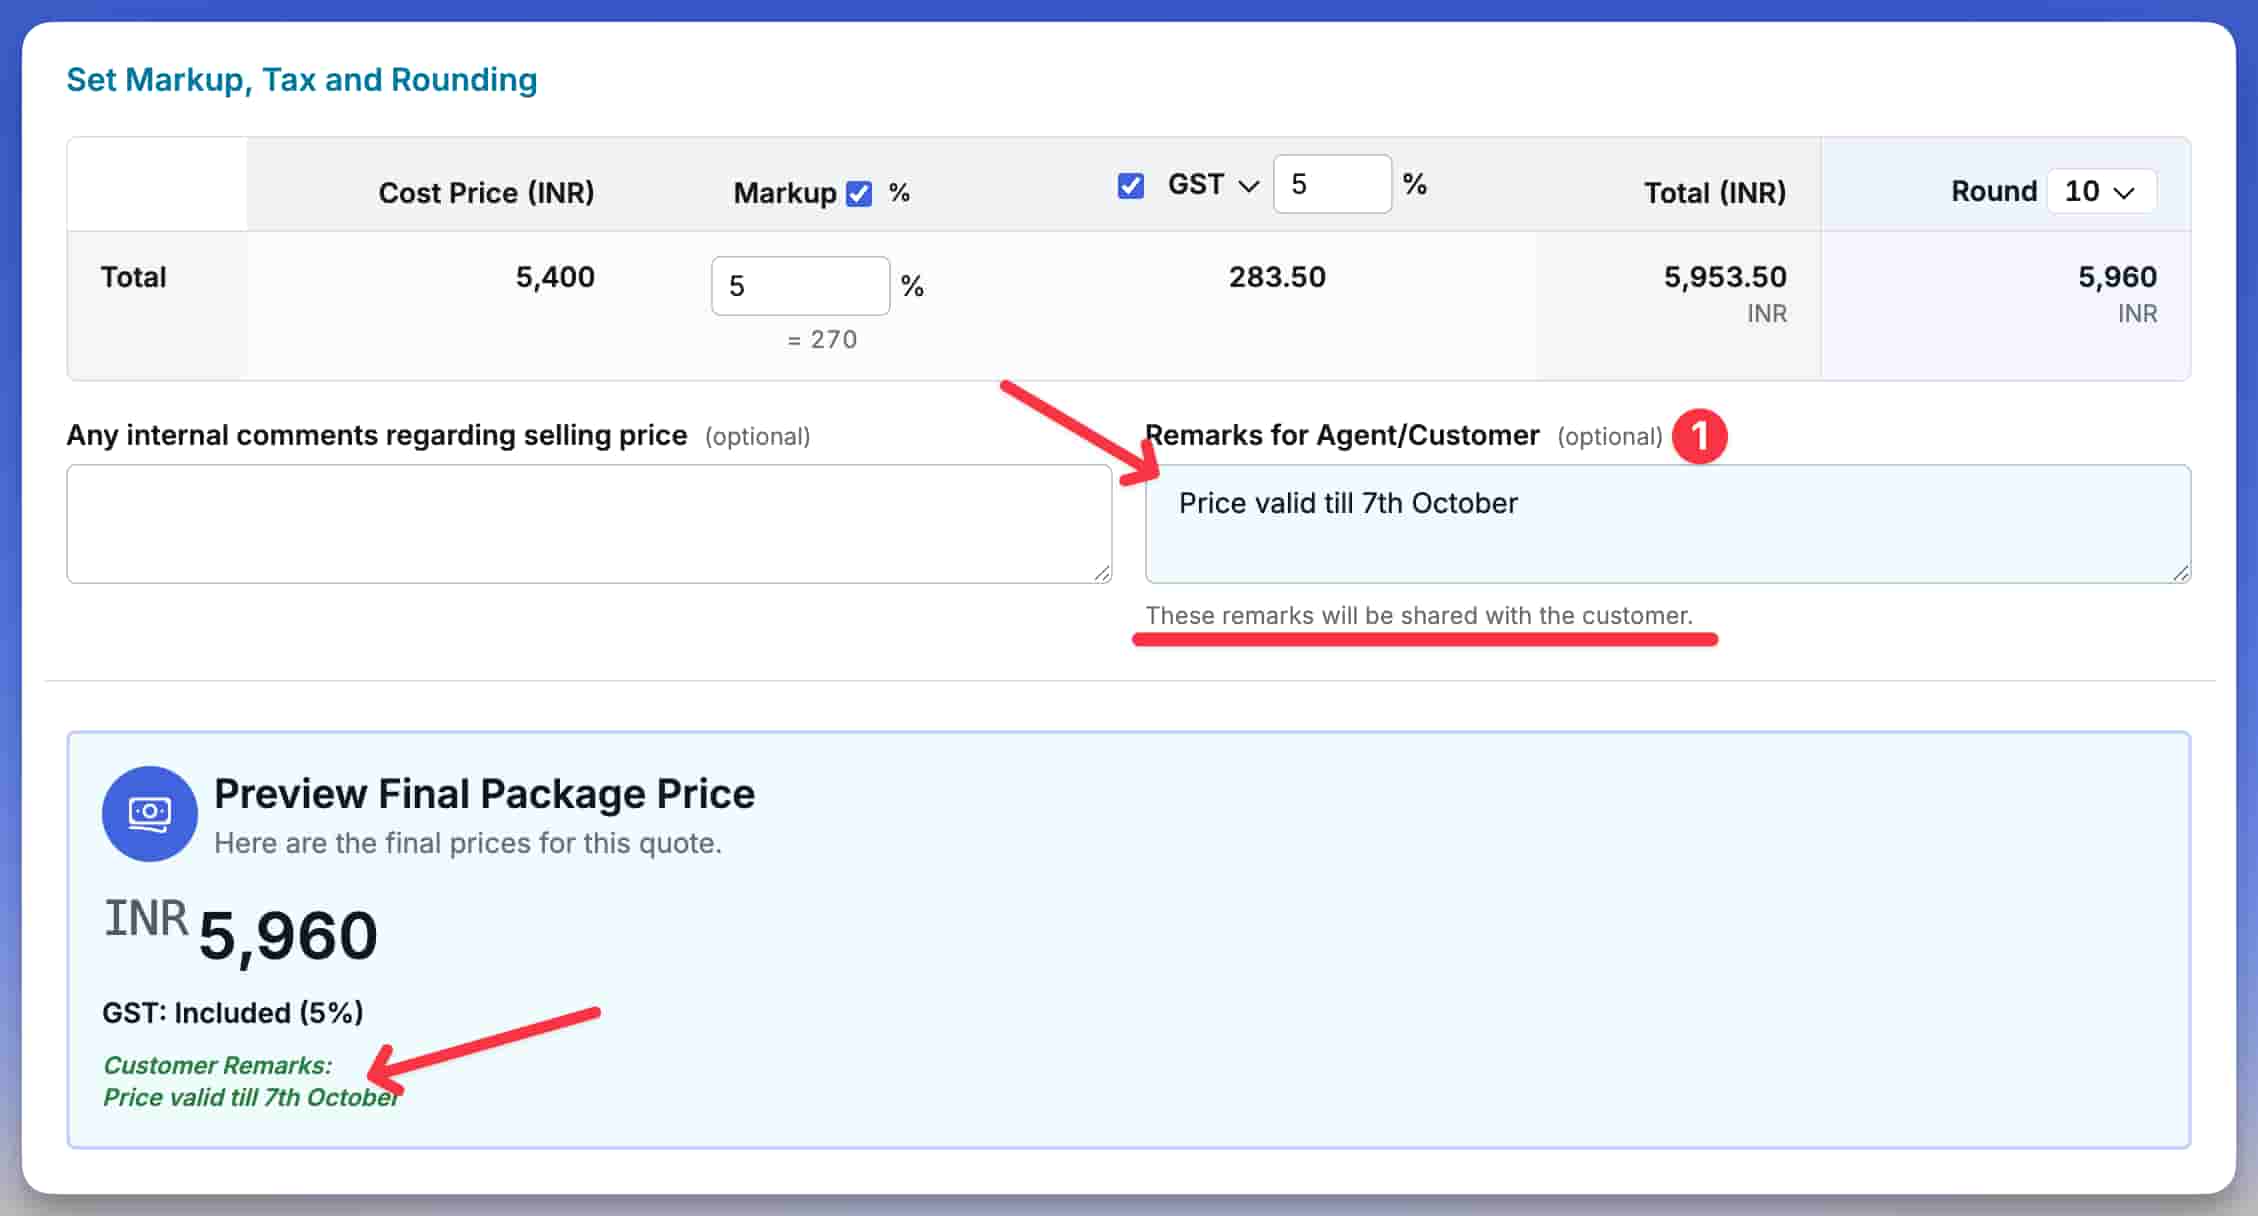Click the red numbered badge near Remarks label
The height and width of the screenshot is (1216, 2258).
point(1698,436)
